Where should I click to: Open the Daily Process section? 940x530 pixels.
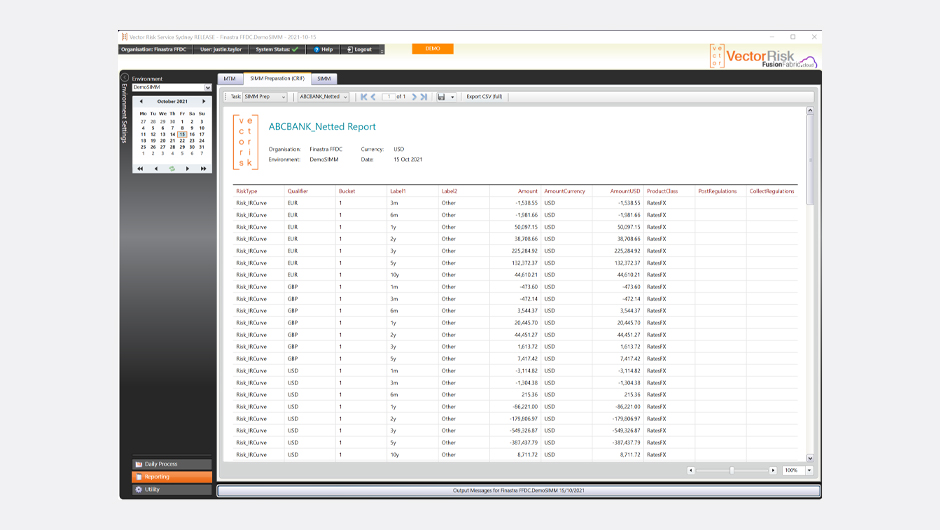point(172,464)
